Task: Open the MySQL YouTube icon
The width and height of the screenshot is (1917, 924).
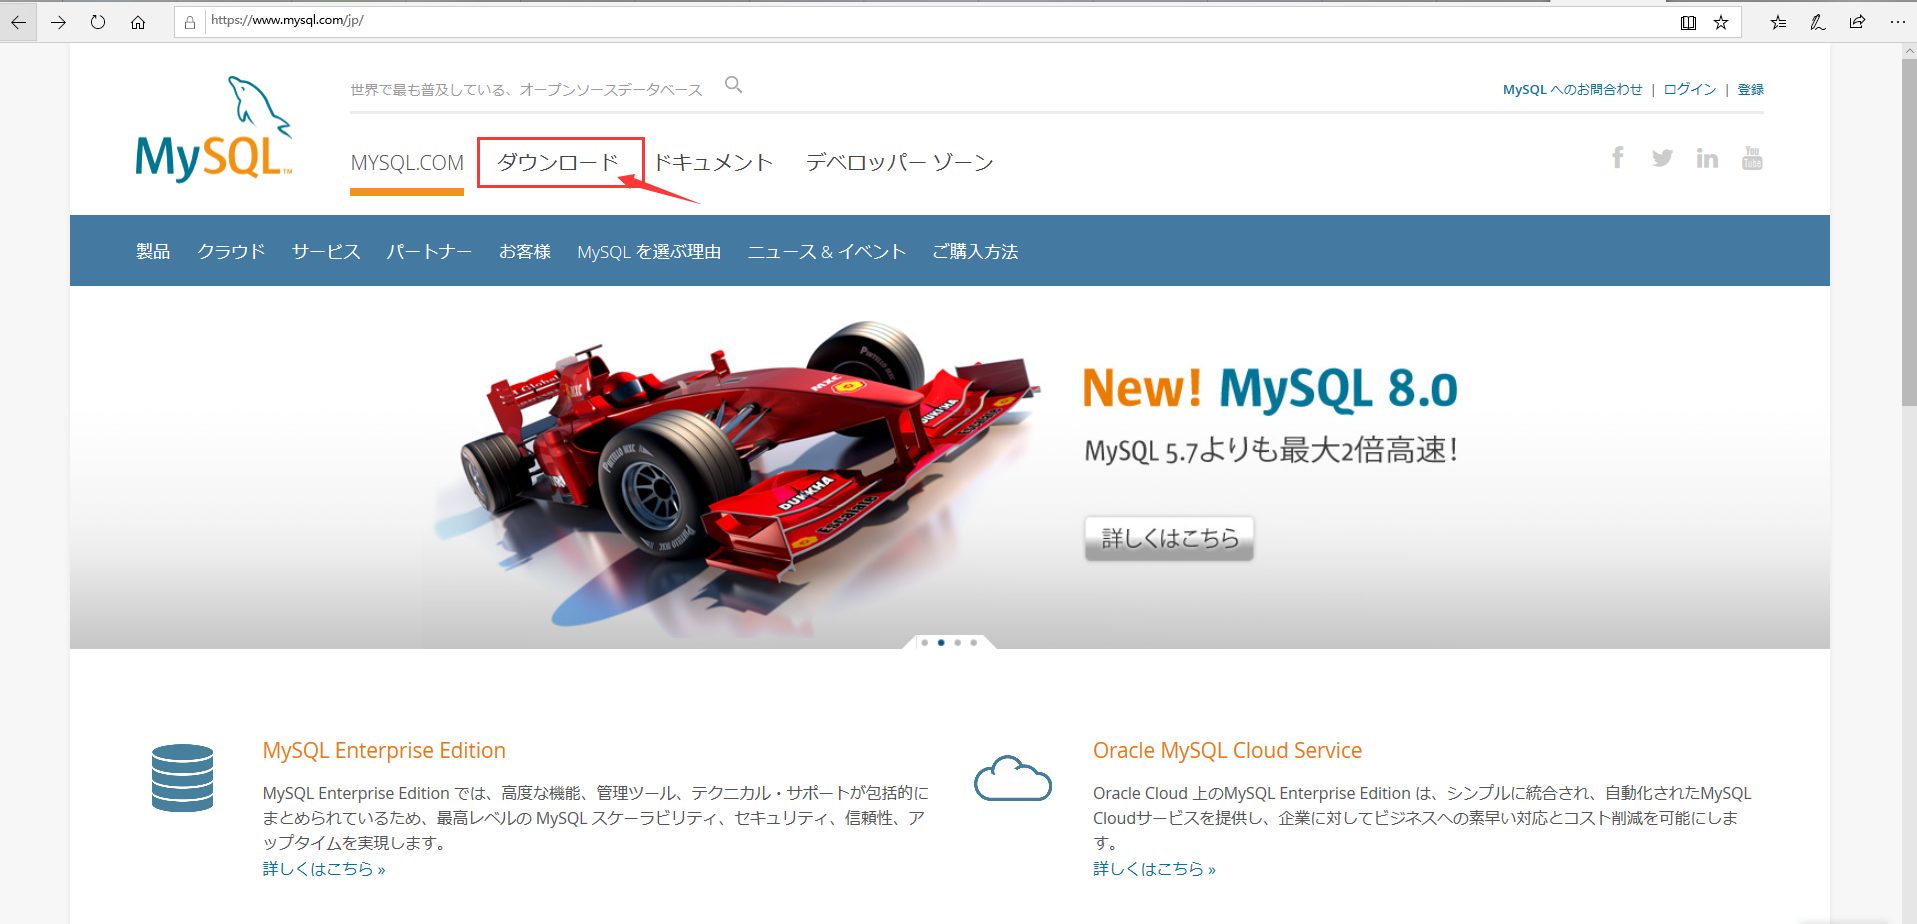Action: [1752, 158]
